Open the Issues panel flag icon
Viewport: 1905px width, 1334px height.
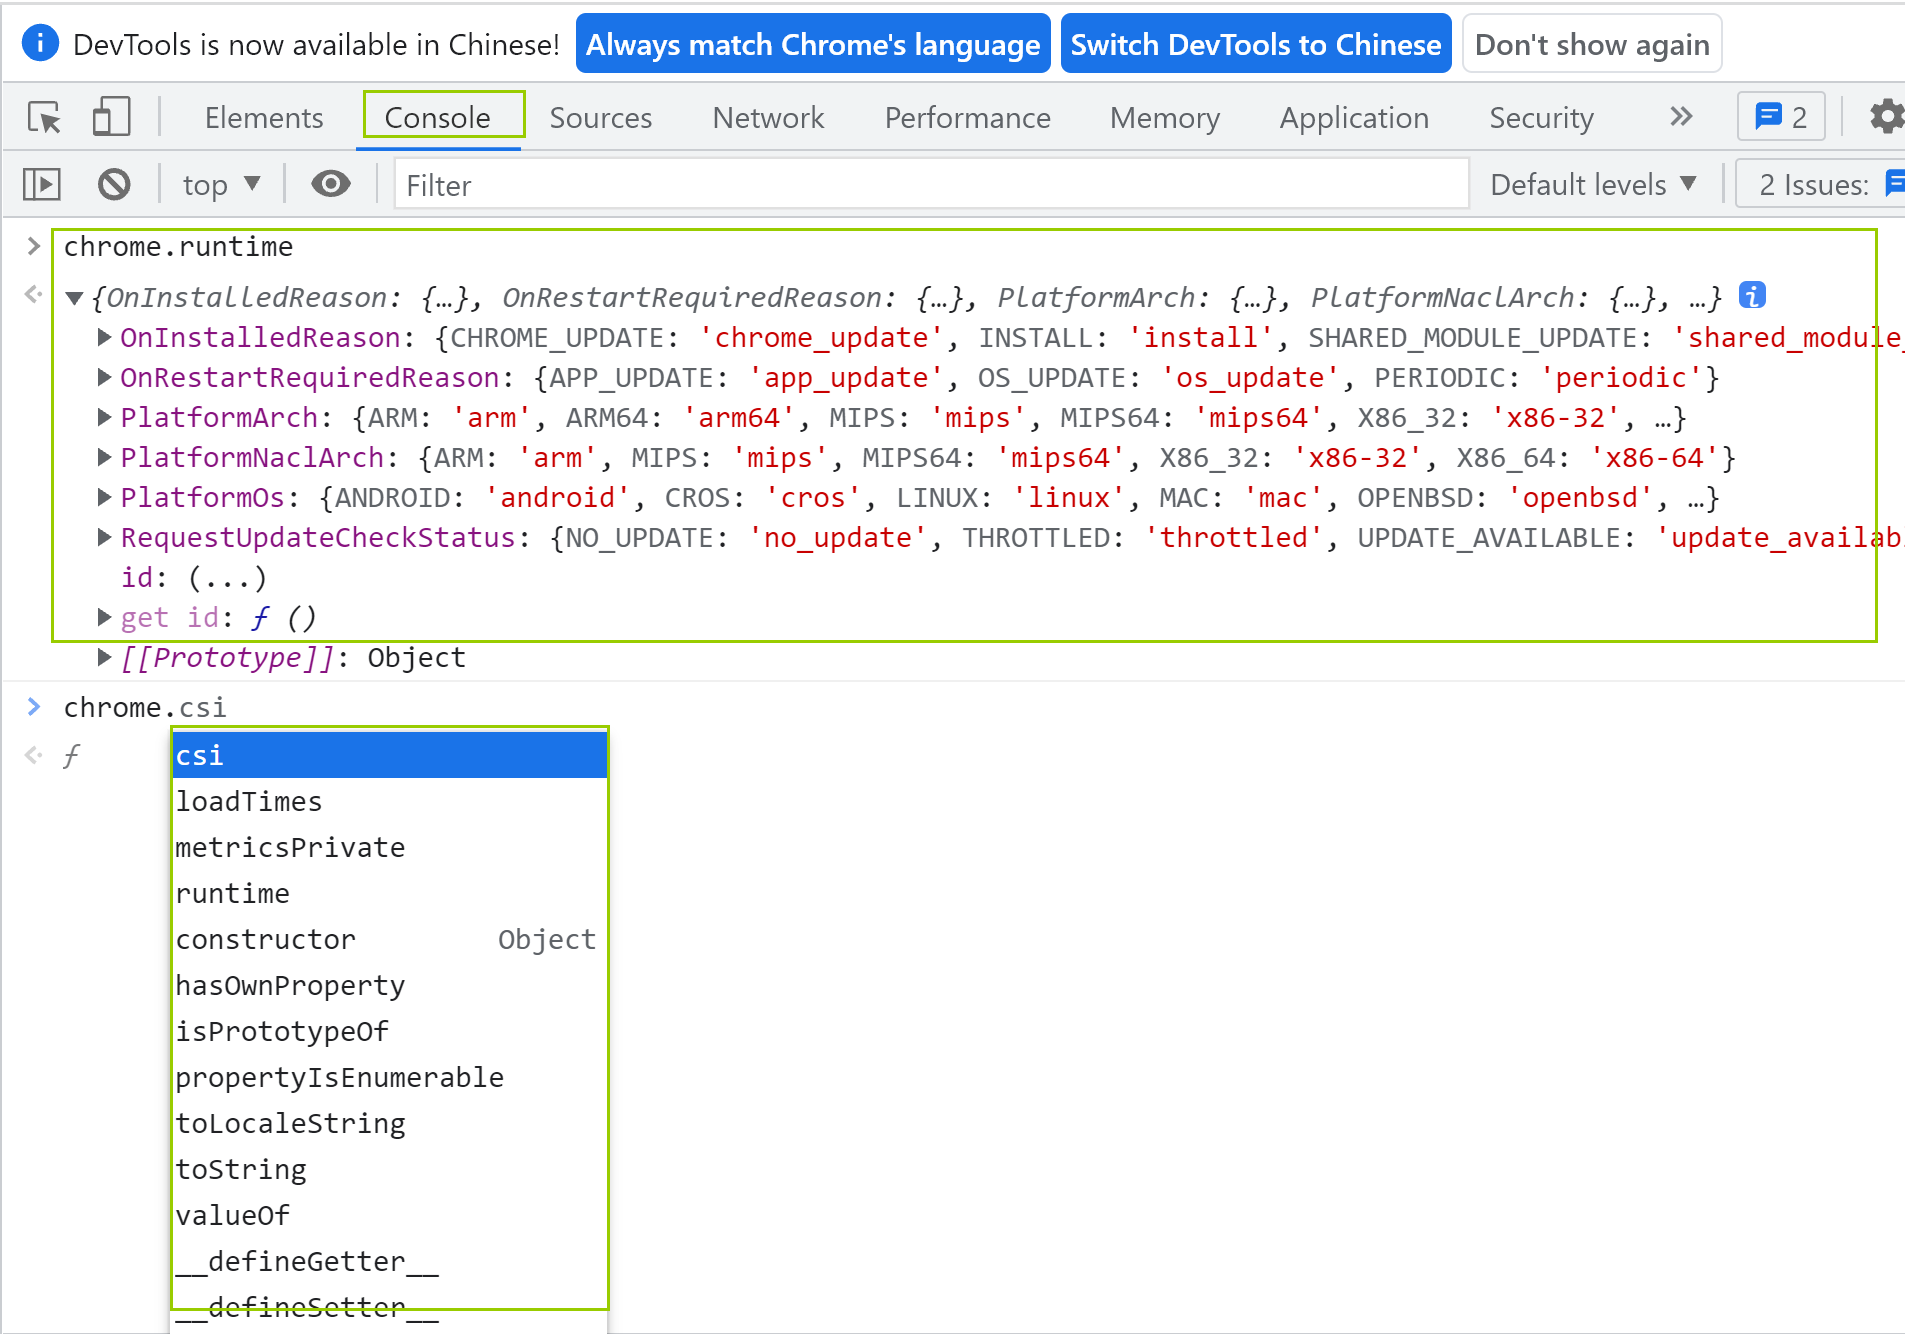(x=1897, y=184)
